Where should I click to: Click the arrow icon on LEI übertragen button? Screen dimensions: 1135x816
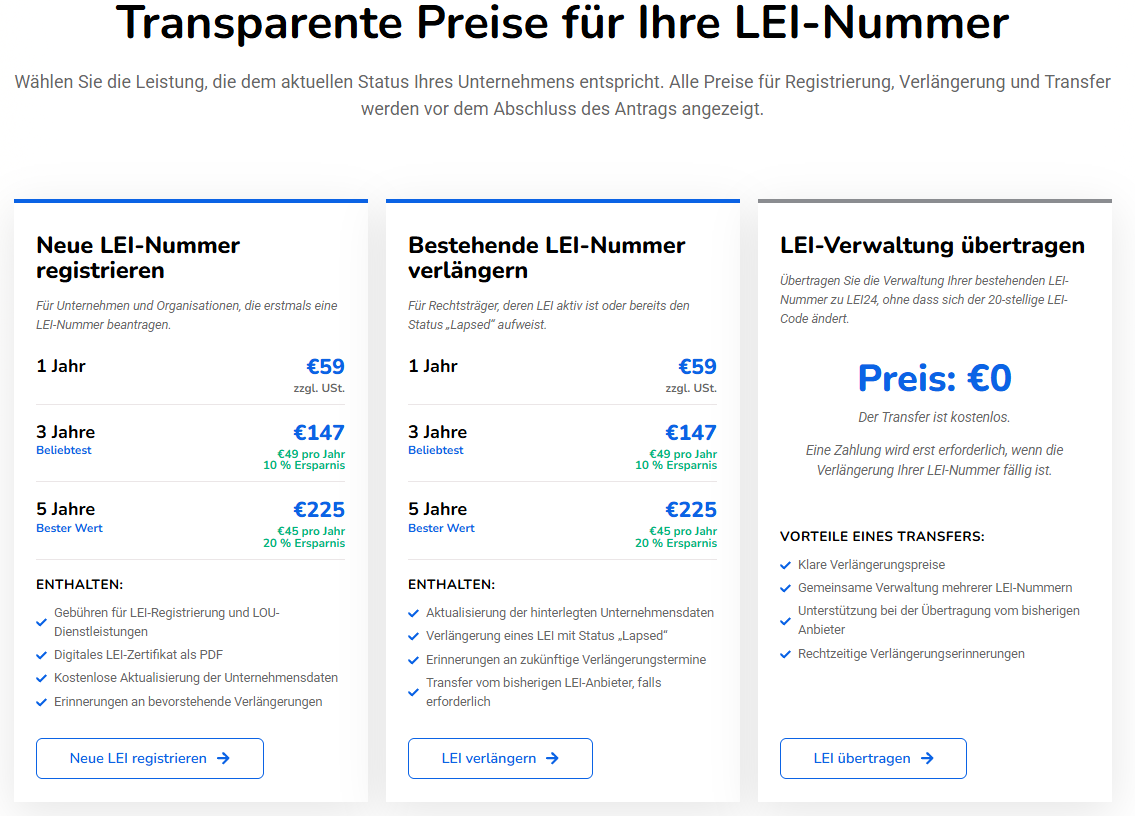[927, 758]
